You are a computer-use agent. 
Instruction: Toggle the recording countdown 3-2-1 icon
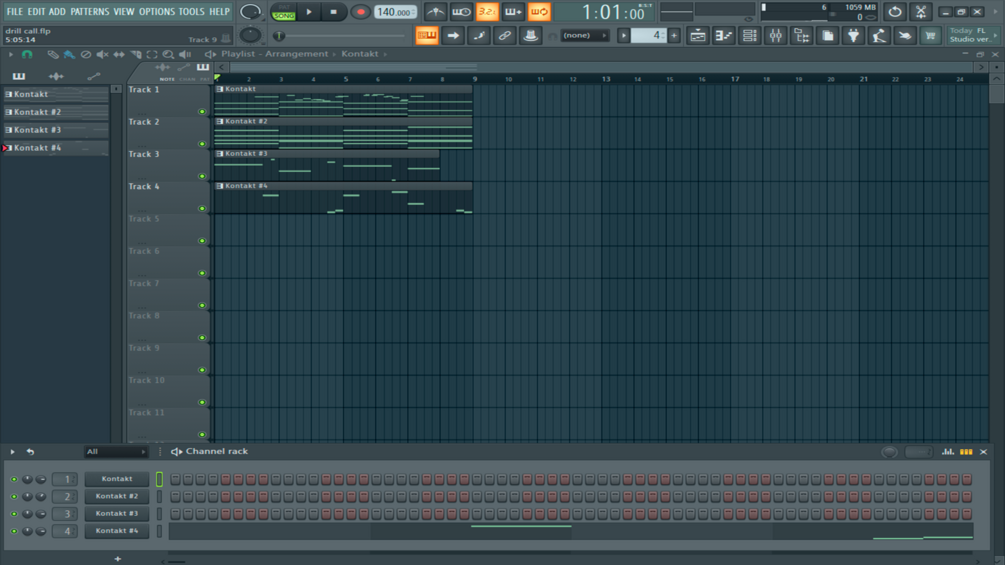click(487, 12)
